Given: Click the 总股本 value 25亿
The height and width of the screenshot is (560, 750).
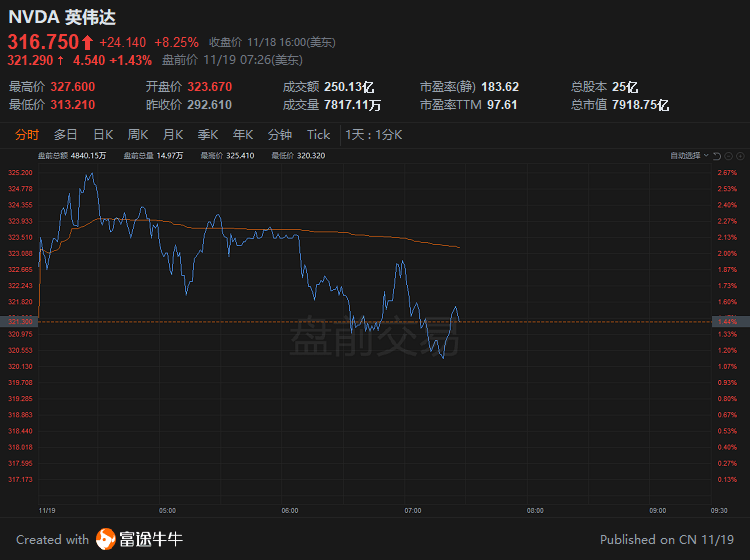Looking at the screenshot, I should [625, 87].
